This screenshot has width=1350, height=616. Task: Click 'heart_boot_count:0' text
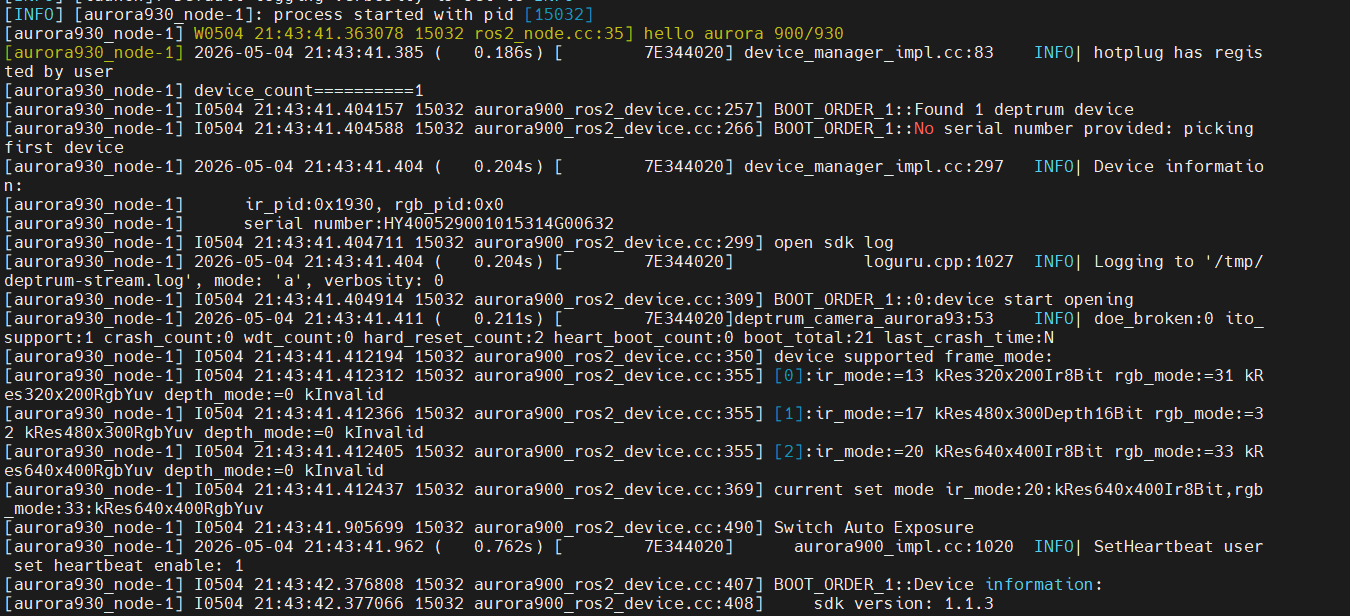(x=644, y=337)
